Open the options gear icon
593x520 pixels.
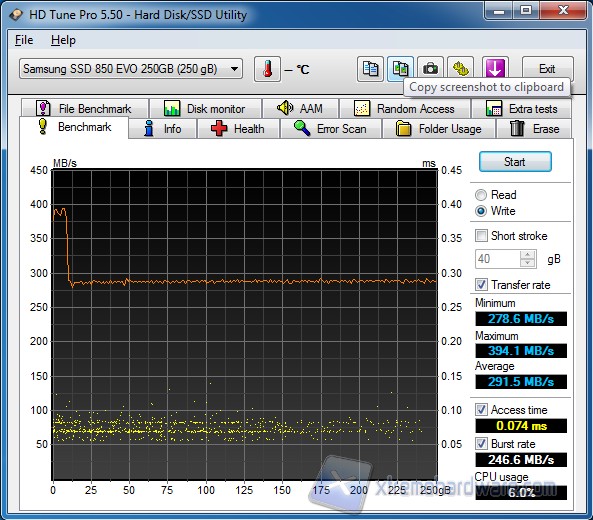tap(461, 69)
